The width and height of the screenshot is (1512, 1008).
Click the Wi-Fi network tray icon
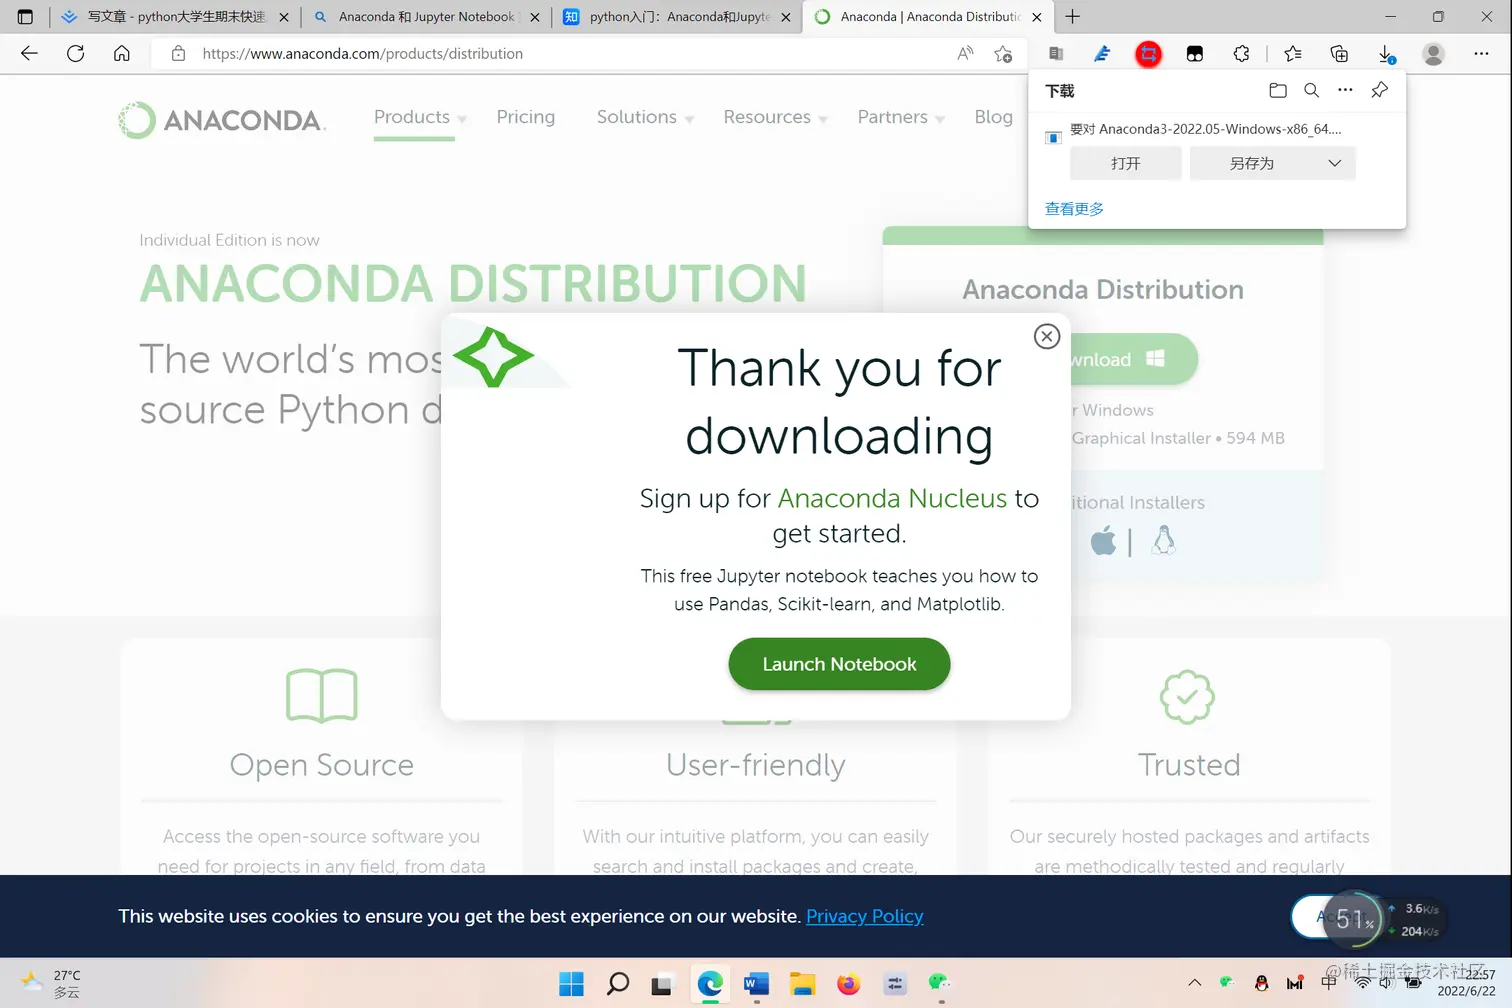[x=1362, y=983]
